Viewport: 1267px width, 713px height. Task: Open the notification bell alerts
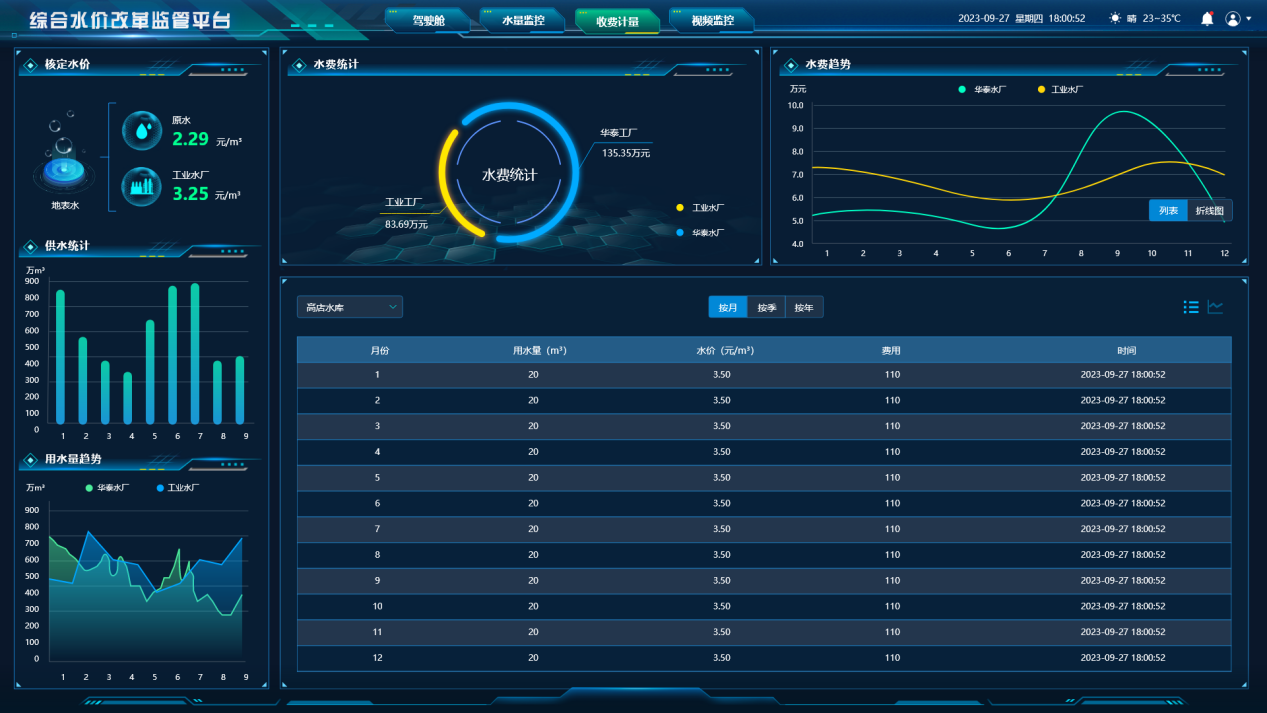[1207, 18]
